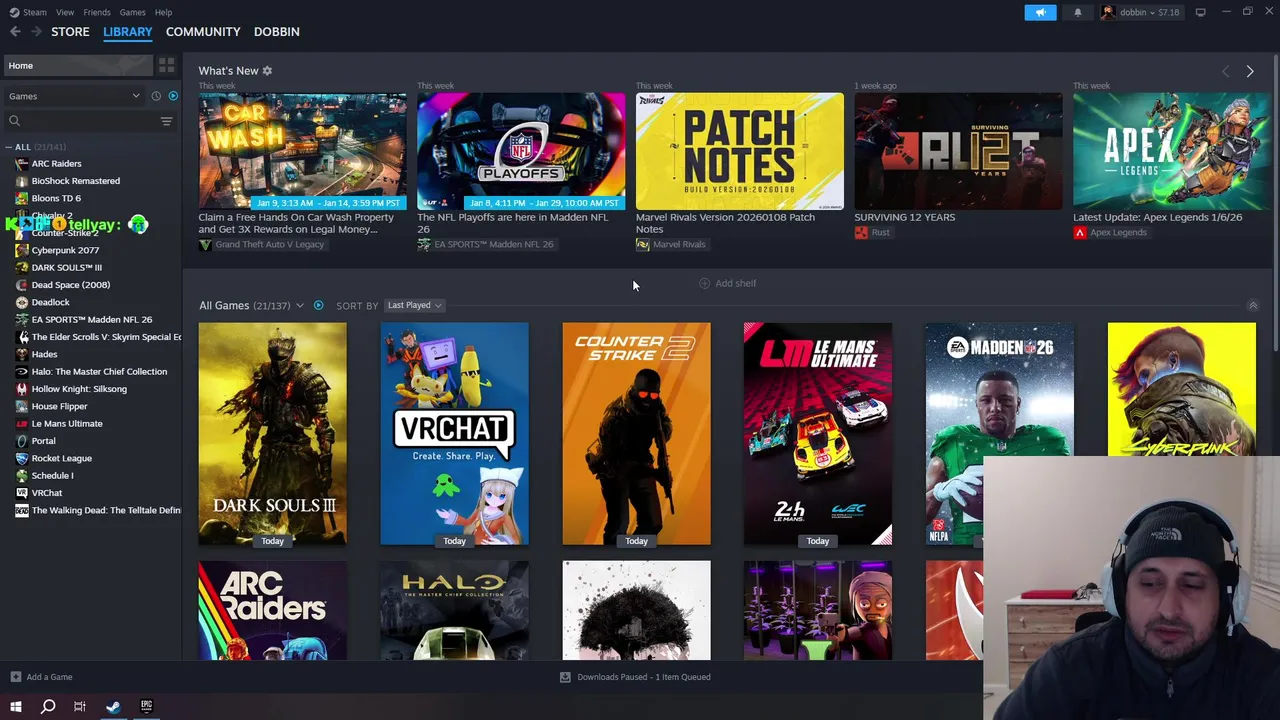Click the Add a Game plus icon
This screenshot has height=720, width=1280.
(x=15, y=677)
